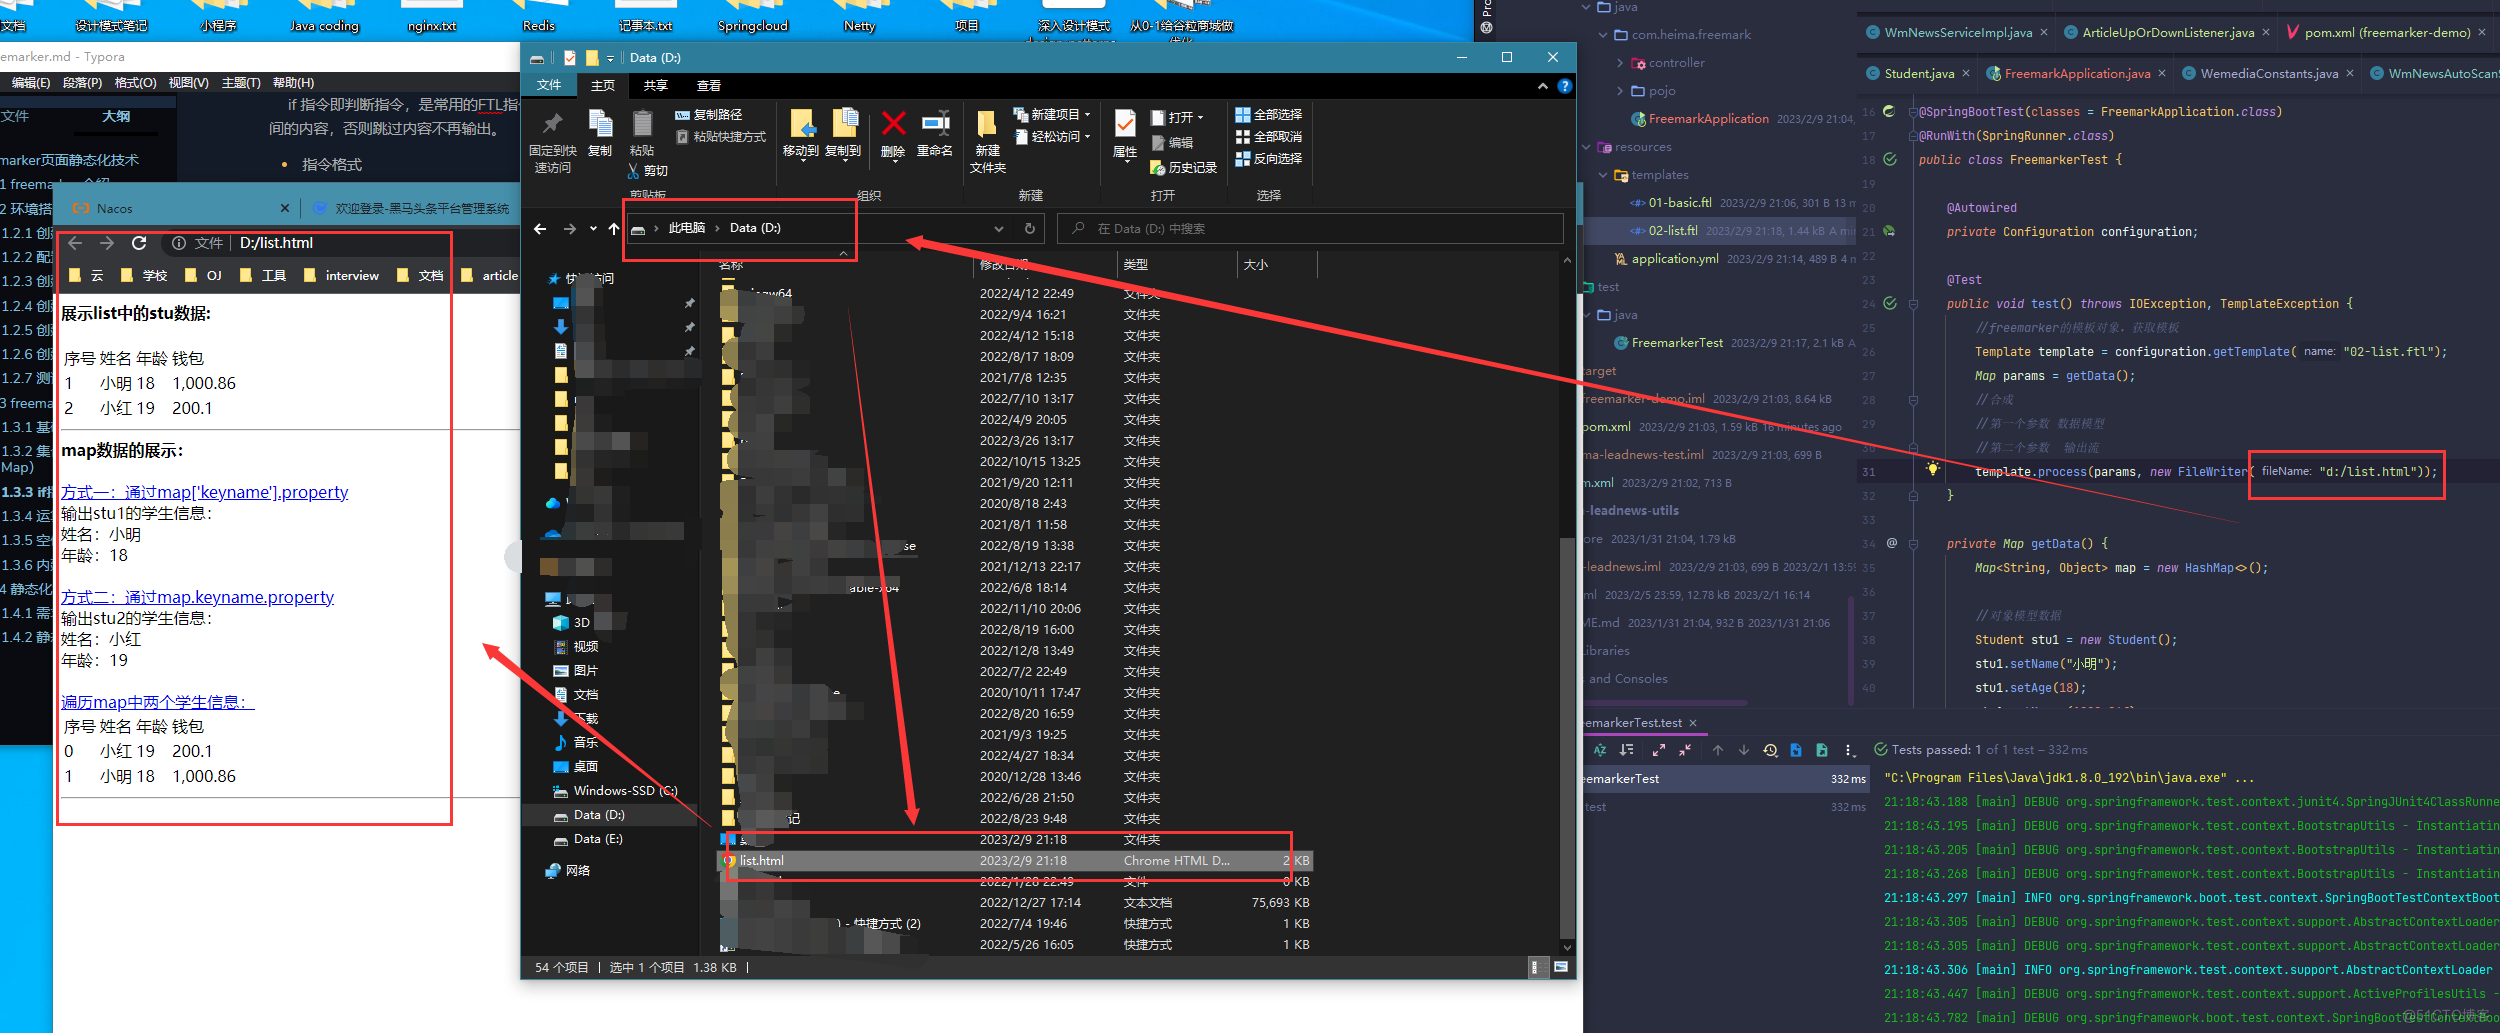Click the run class gutter icon at line 18

tap(1890, 159)
